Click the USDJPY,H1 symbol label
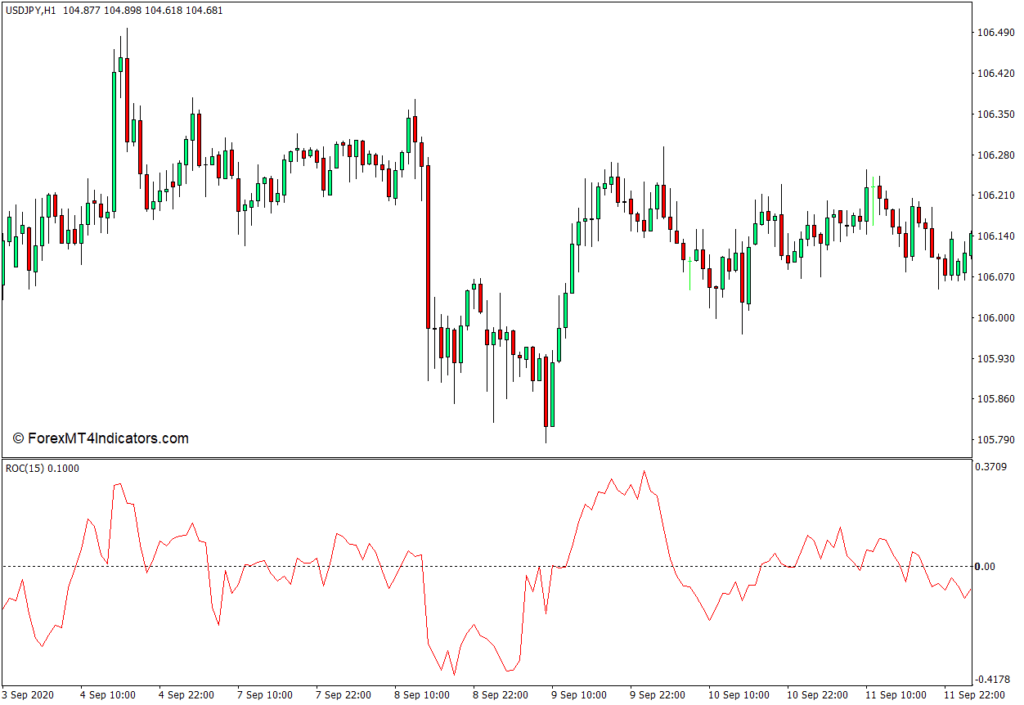Screen dimensions: 1024x705 coord(32,11)
